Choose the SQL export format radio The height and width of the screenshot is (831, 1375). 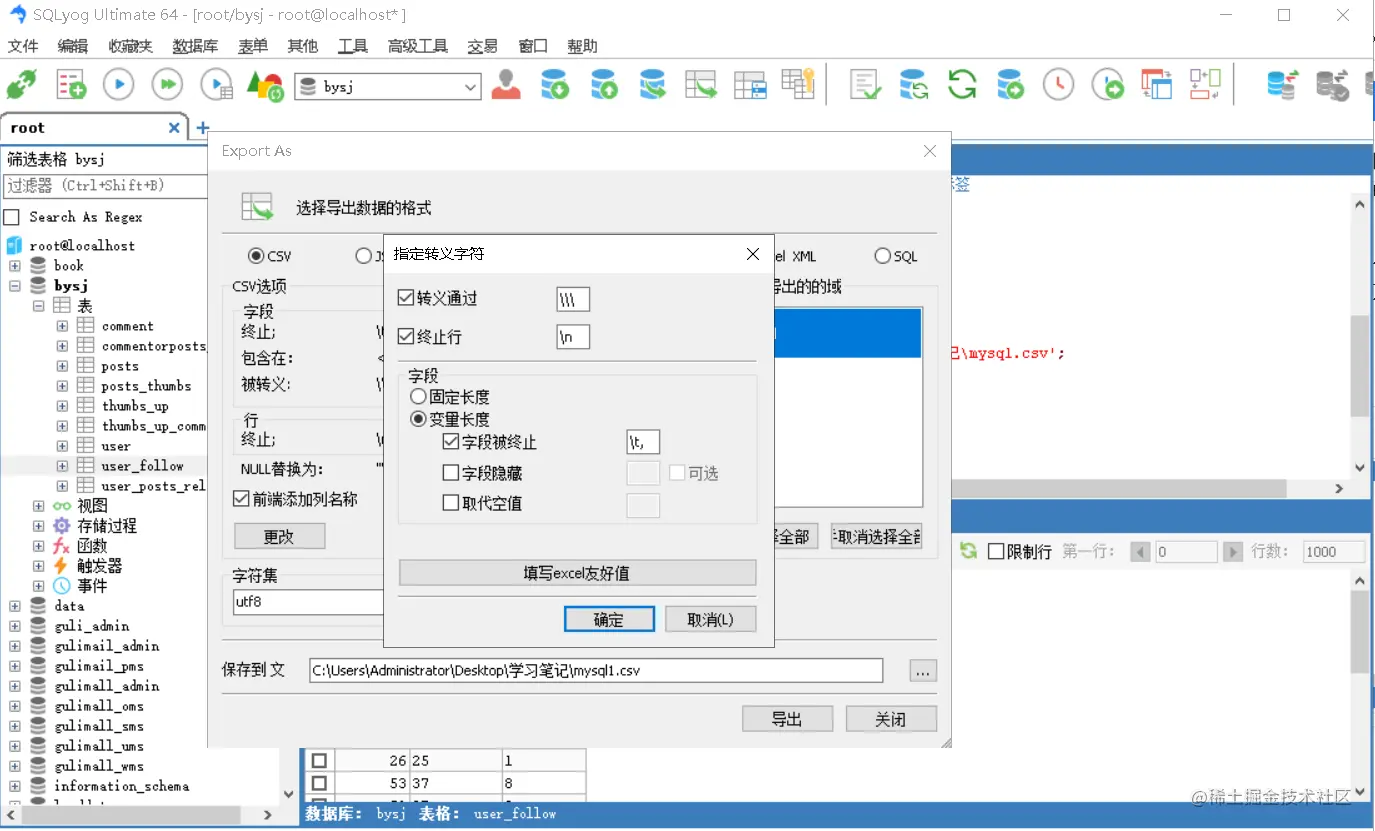click(882, 256)
